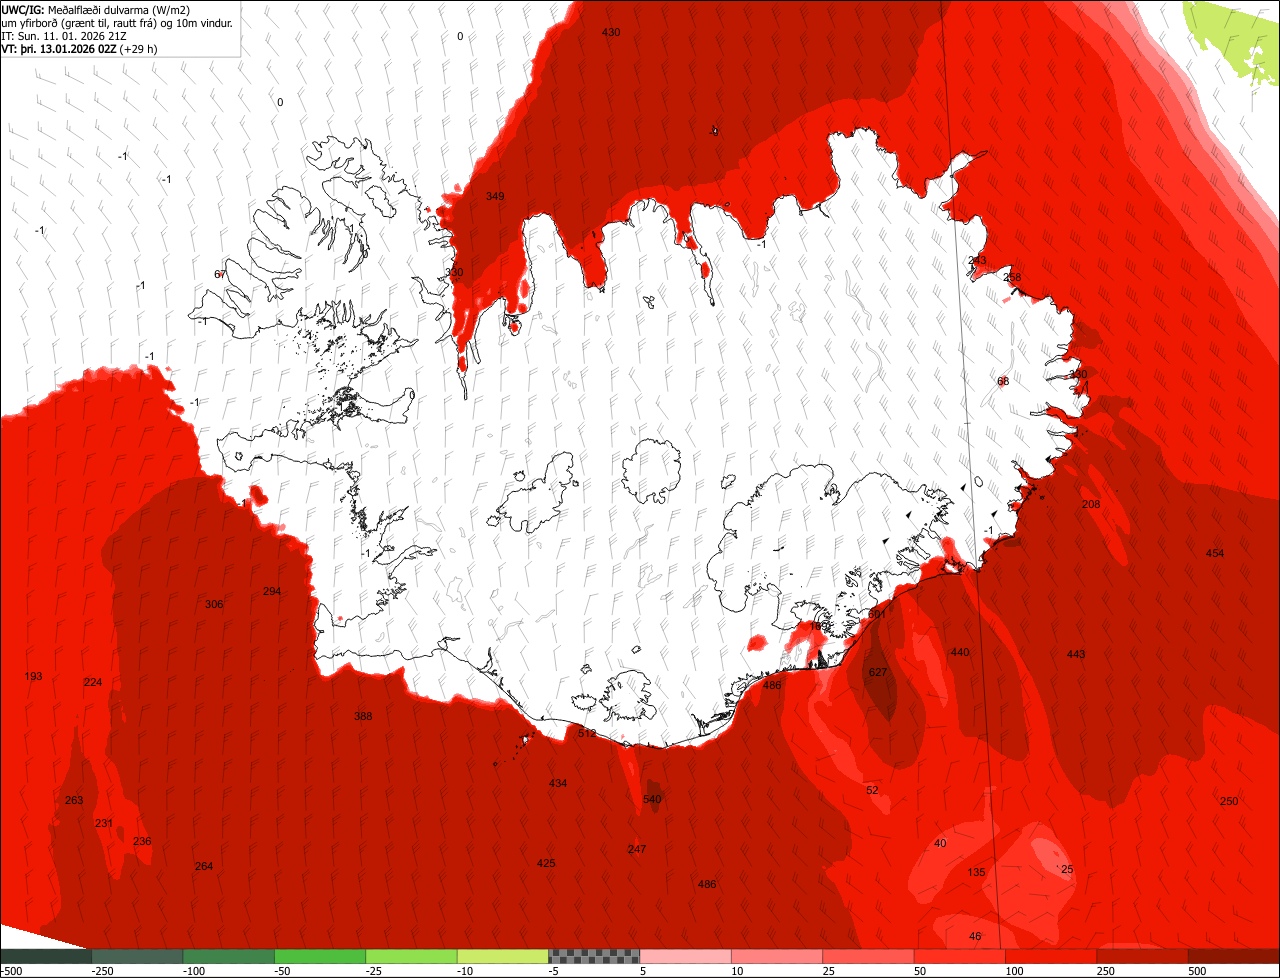The image size is (1280, 978).
Task: Click the map value 454
Action: pos(1215,553)
